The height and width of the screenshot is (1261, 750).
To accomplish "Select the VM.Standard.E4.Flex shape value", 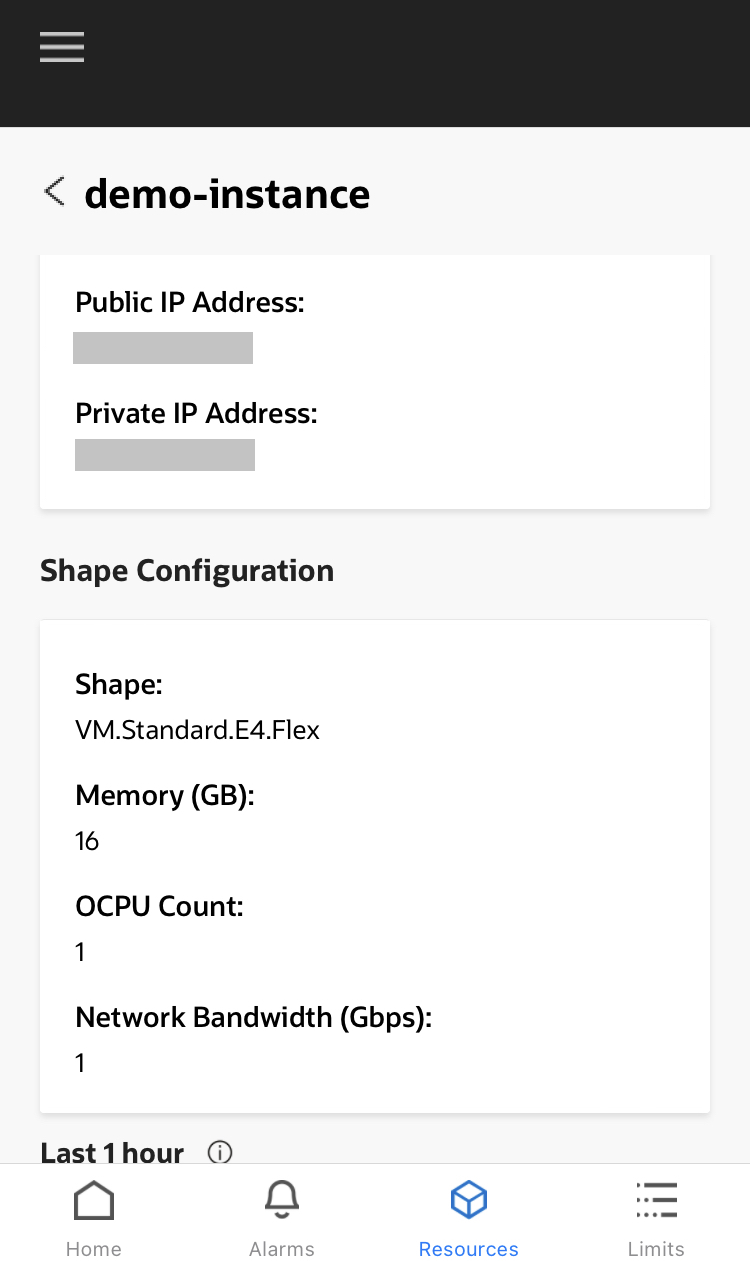I will [197, 730].
